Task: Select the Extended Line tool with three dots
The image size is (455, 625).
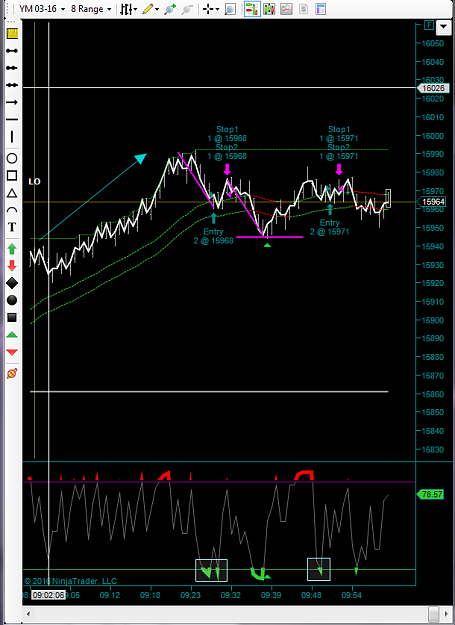Action: 12,85
